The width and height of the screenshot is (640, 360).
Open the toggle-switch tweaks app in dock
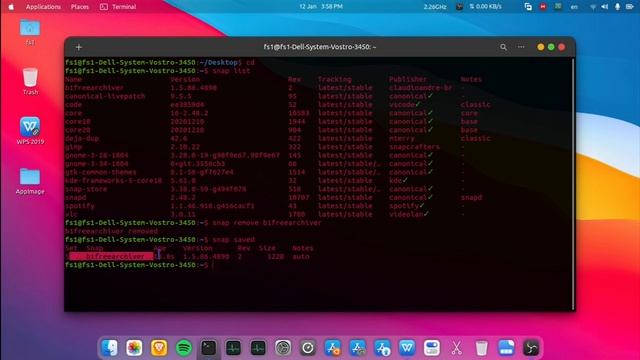click(x=432, y=348)
